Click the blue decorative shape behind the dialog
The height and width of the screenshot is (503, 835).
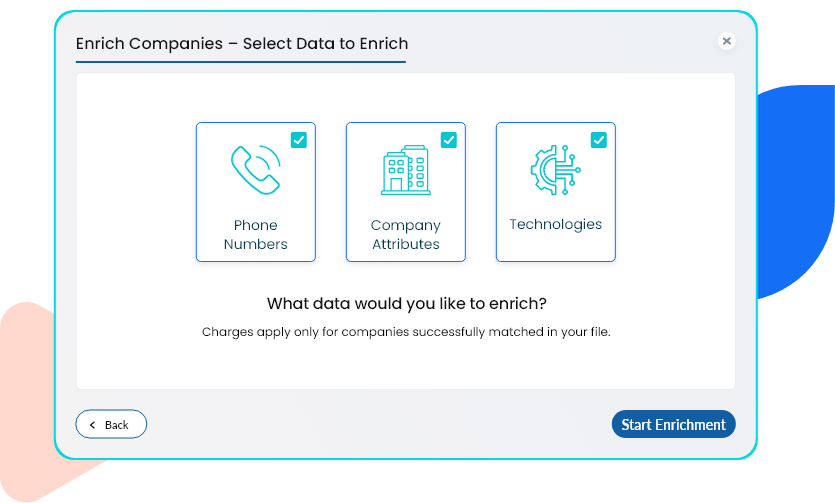tap(795, 190)
